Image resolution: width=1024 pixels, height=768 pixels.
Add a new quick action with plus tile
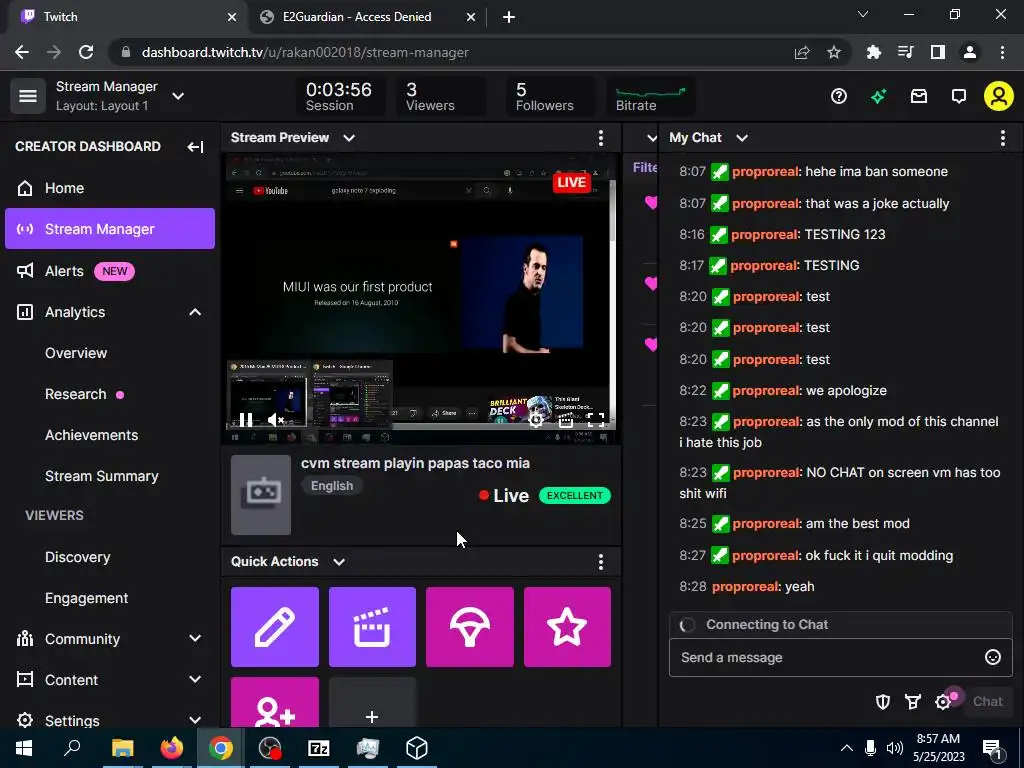coord(372,703)
